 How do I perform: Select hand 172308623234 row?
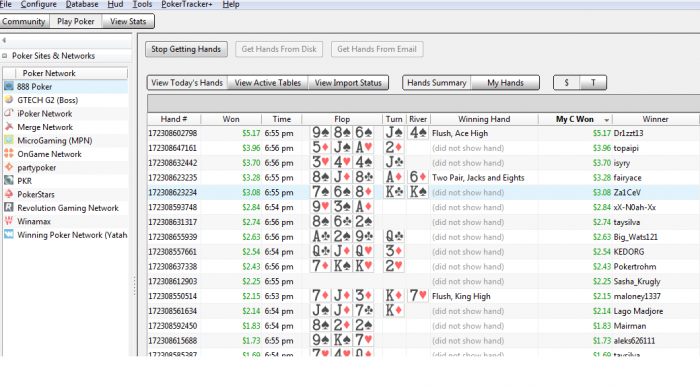(x=423, y=192)
